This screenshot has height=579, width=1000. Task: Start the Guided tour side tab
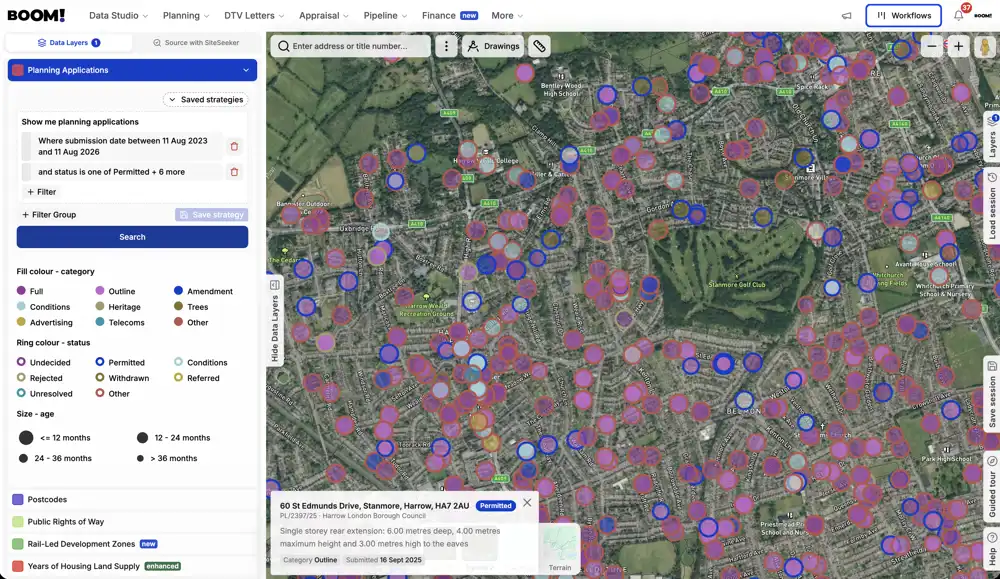pos(992,488)
